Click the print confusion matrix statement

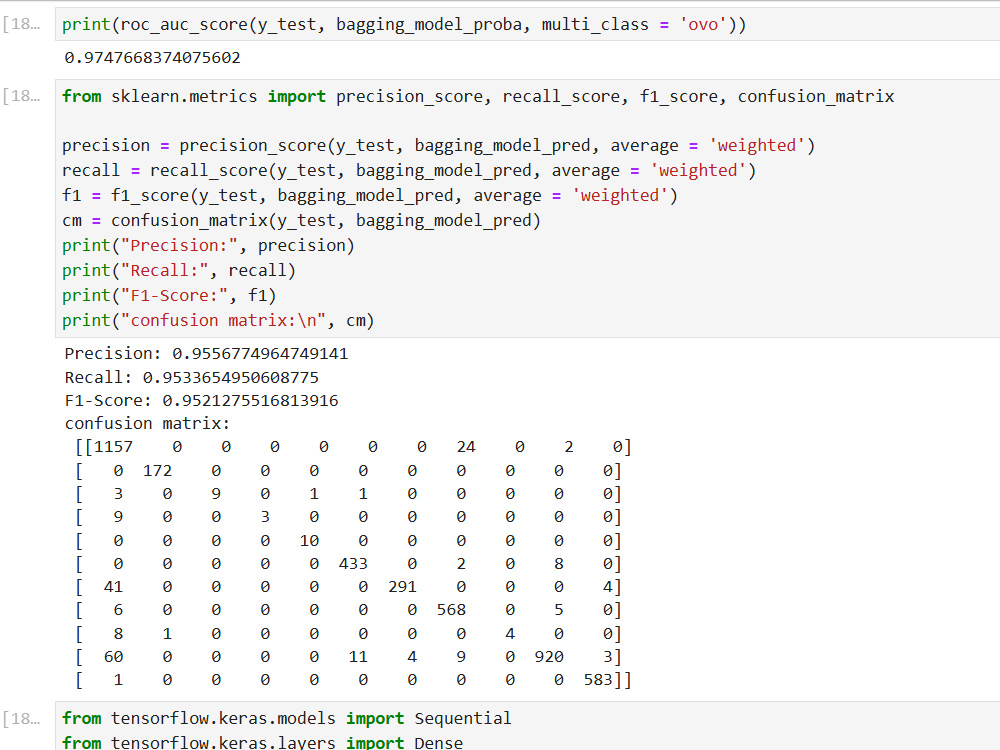pyautogui.click(x=218, y=320)
